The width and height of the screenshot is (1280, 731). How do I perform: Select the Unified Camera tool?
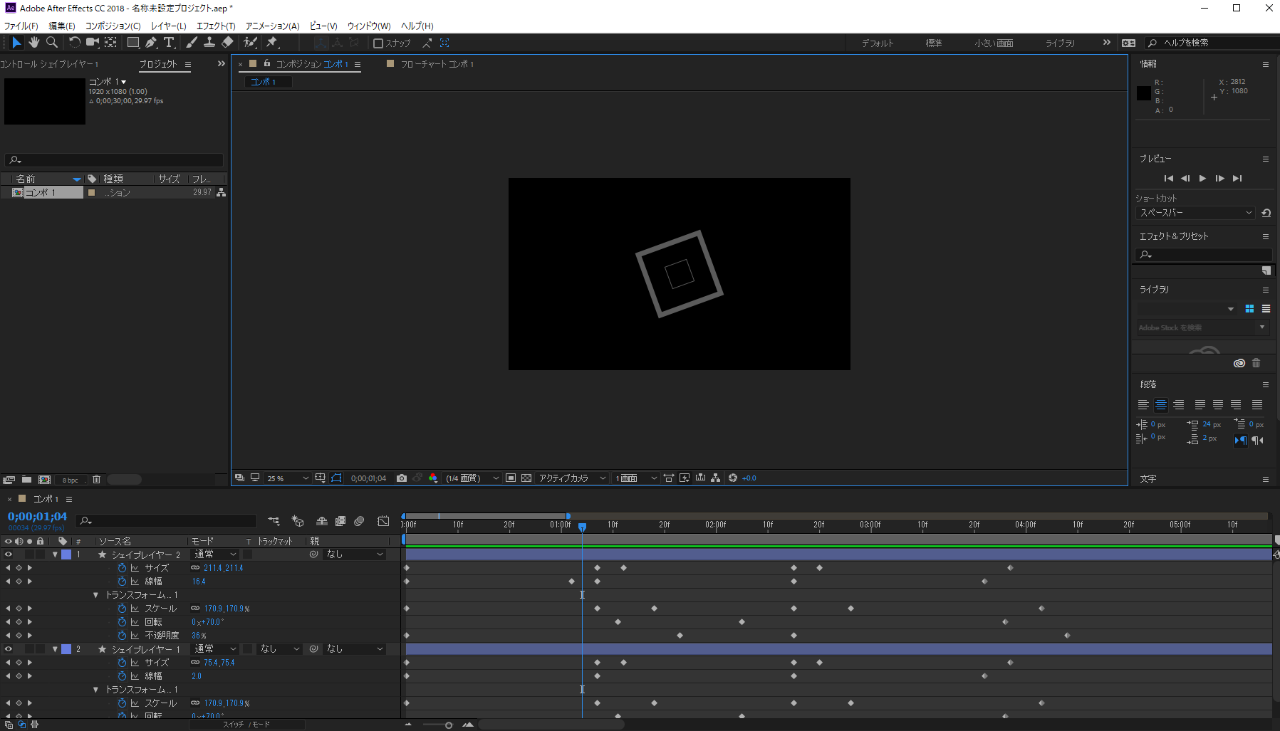click(x=92, y=43)
